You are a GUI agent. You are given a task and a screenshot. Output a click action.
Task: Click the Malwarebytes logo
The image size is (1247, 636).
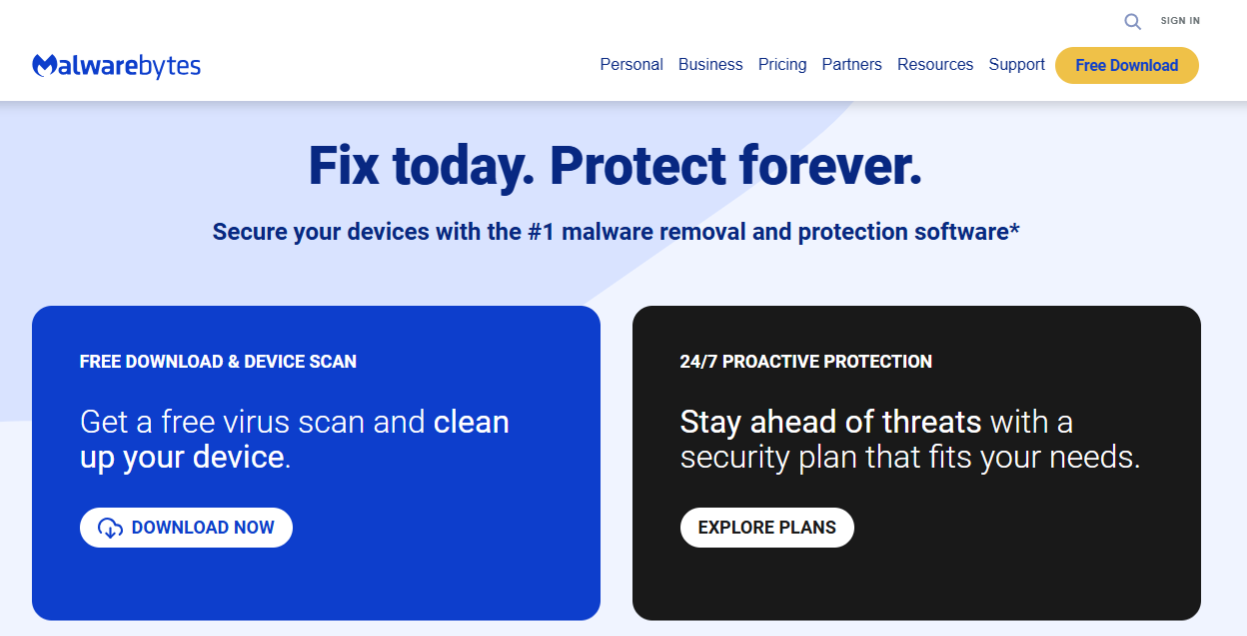click(116, 66)
